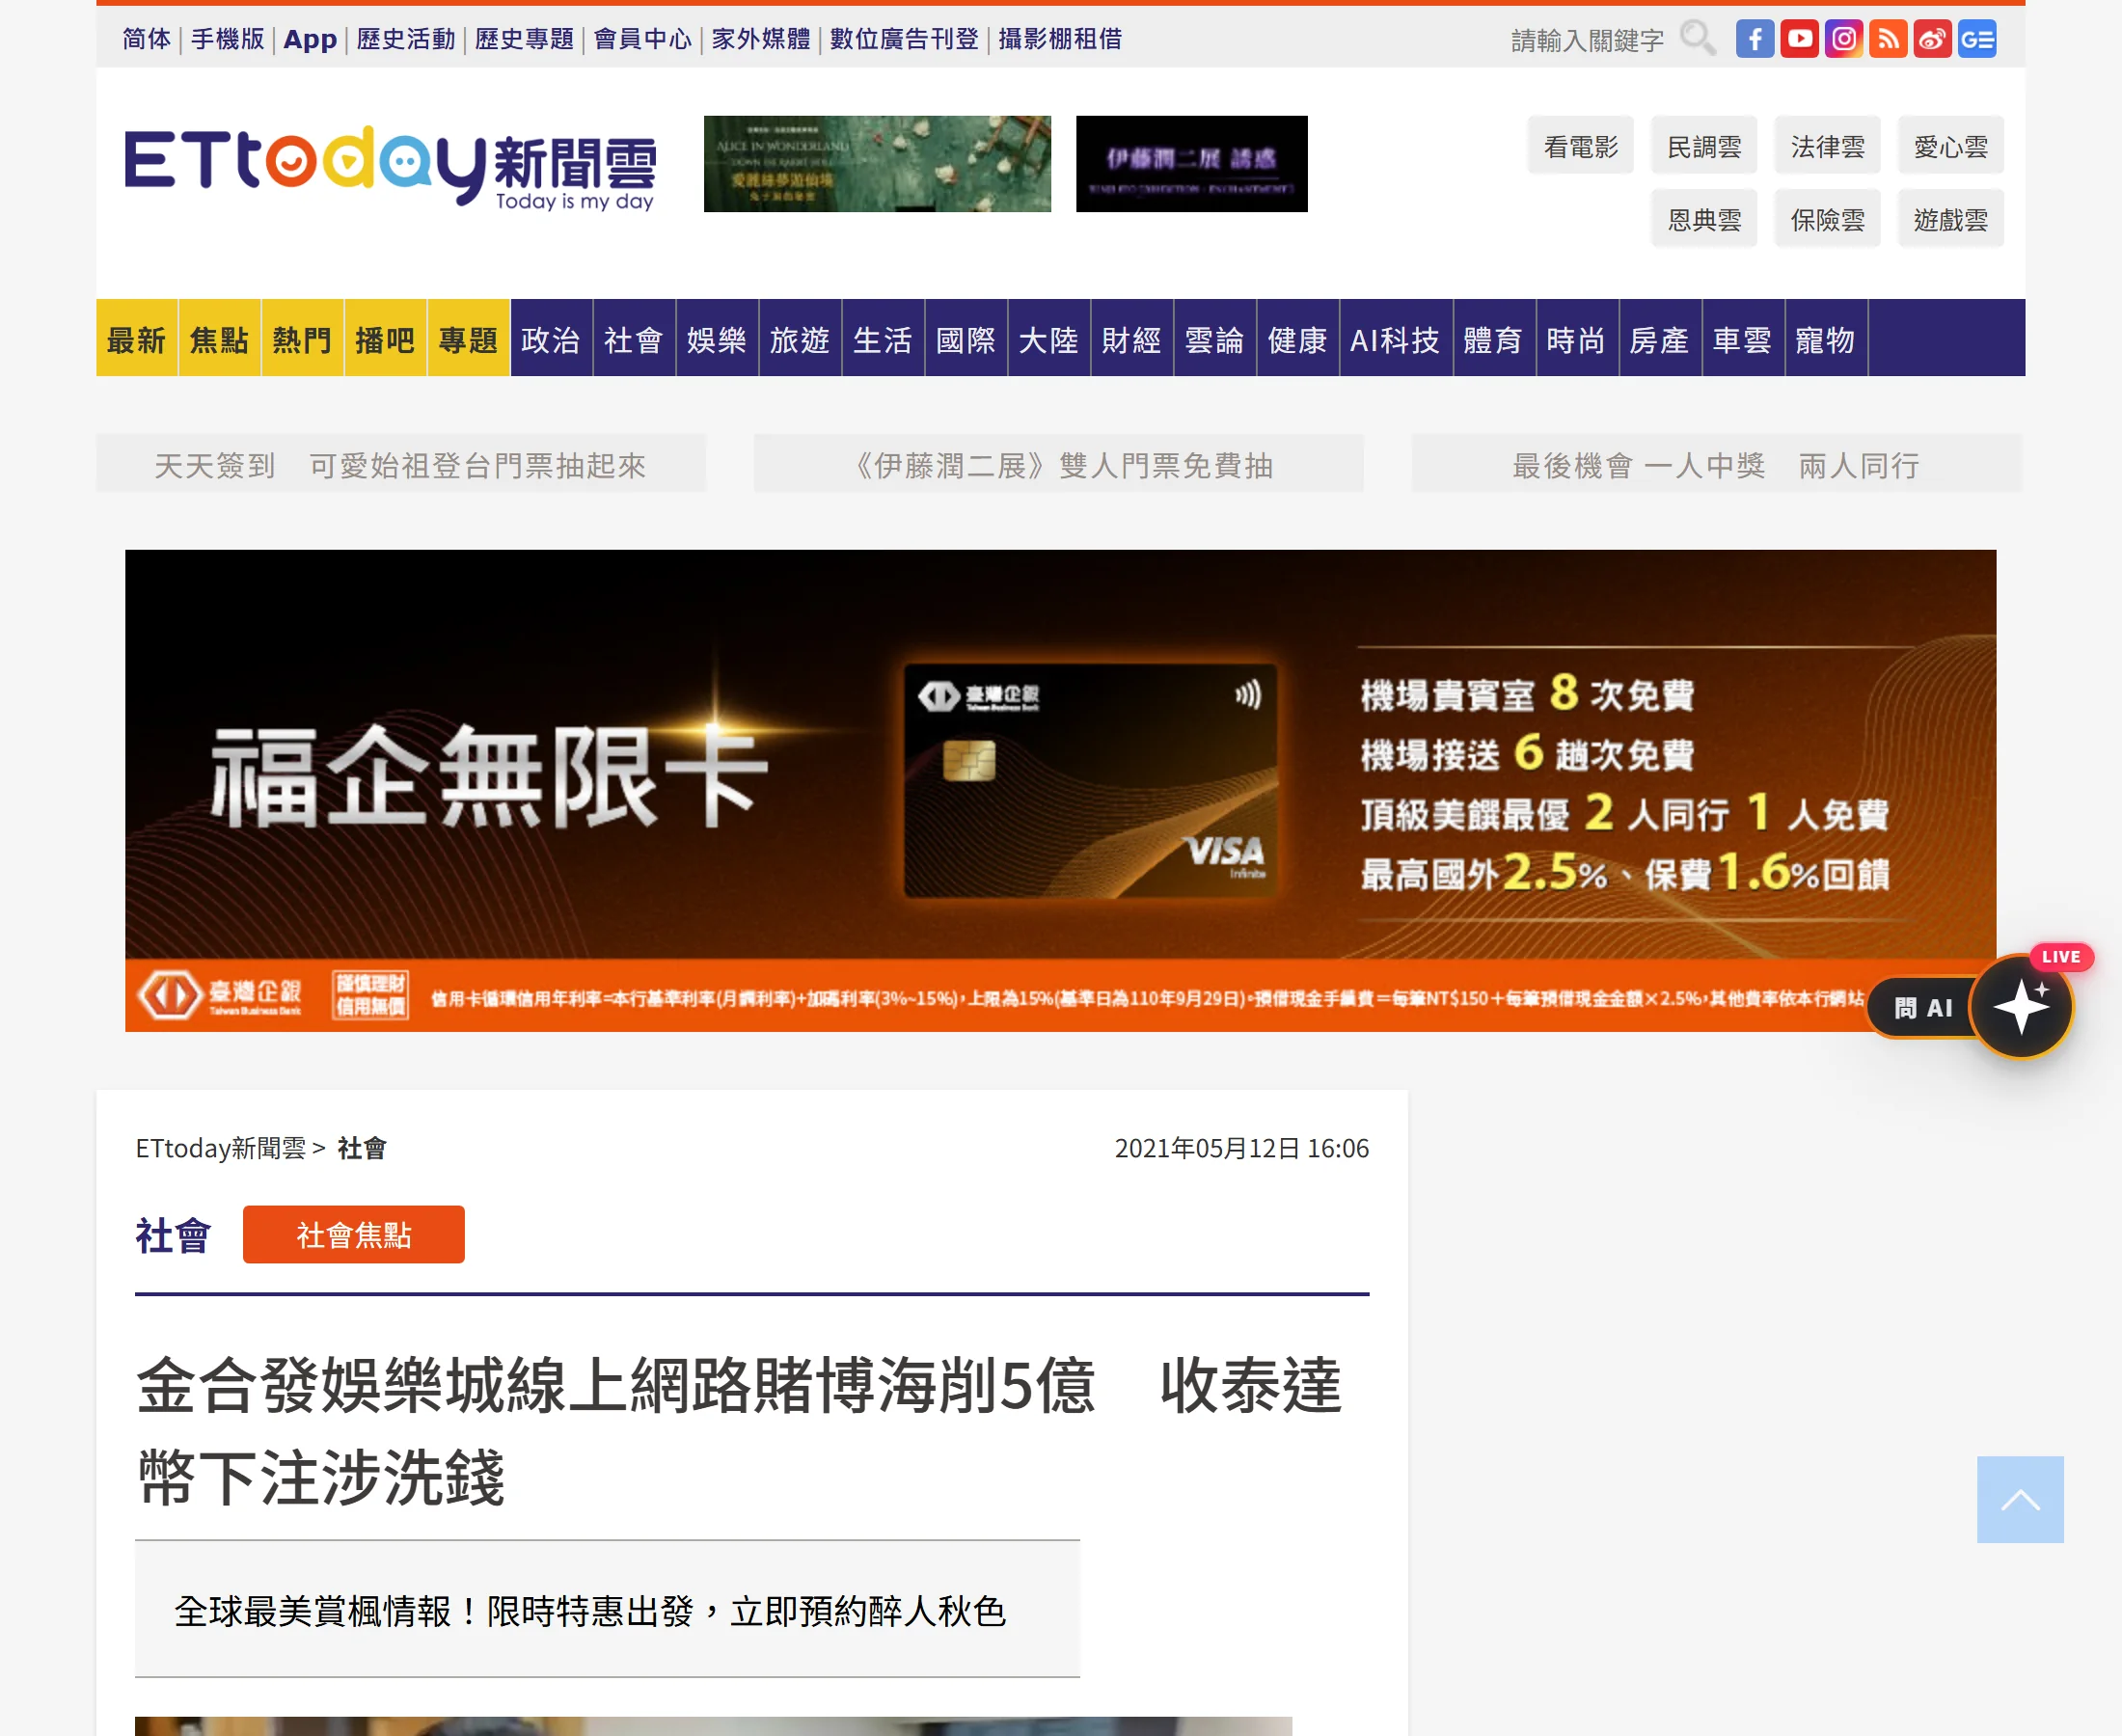The height and width of the screenshot is (1736, 2122).
Task: Open 攝影棚租借 link
Action: point(1060,39)
